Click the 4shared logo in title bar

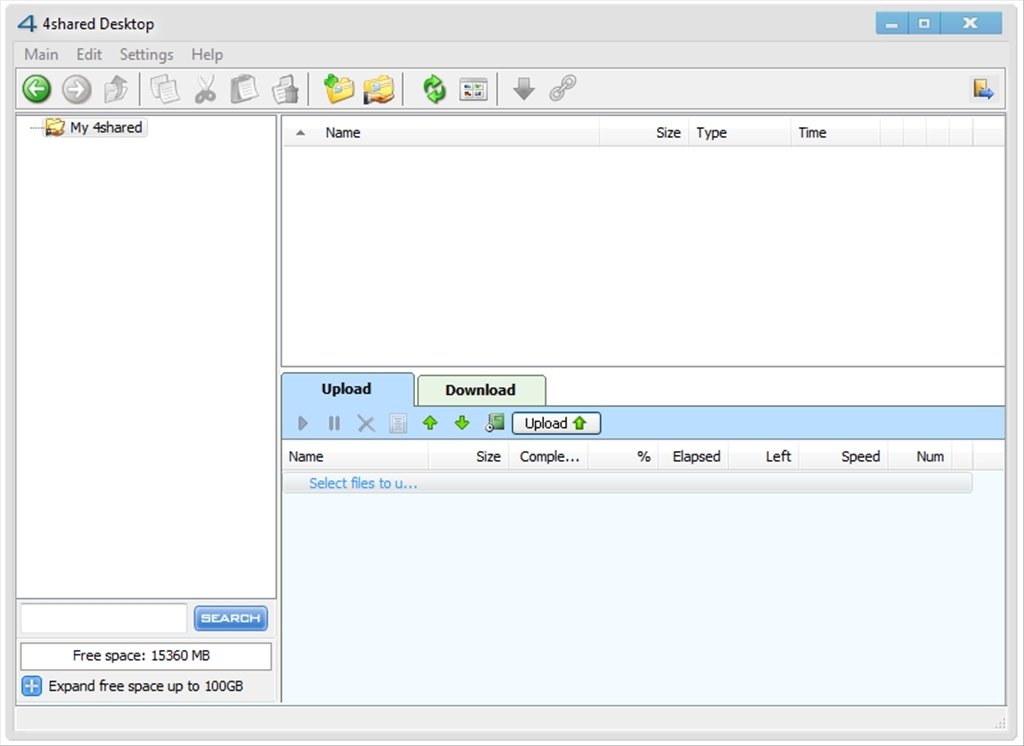27,24
